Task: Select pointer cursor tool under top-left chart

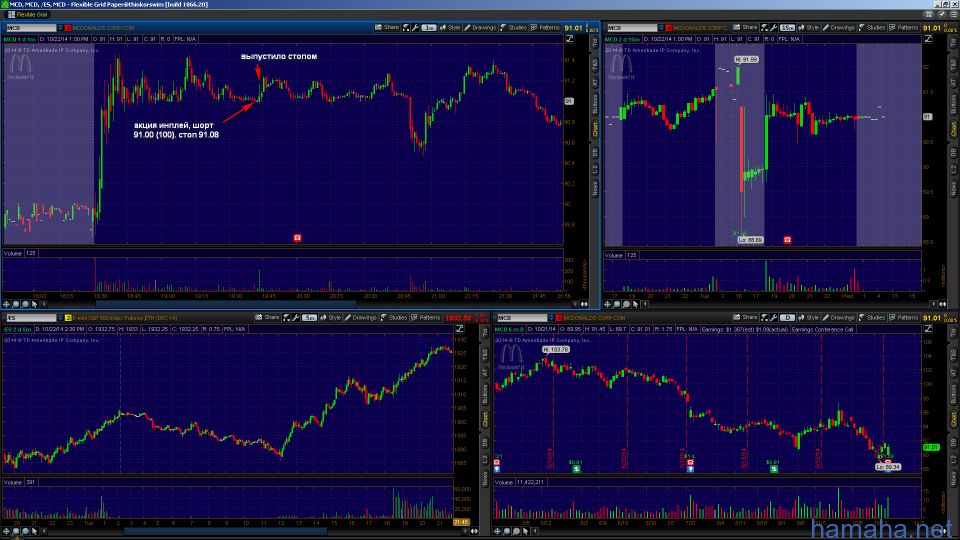Action: (34, 304)
